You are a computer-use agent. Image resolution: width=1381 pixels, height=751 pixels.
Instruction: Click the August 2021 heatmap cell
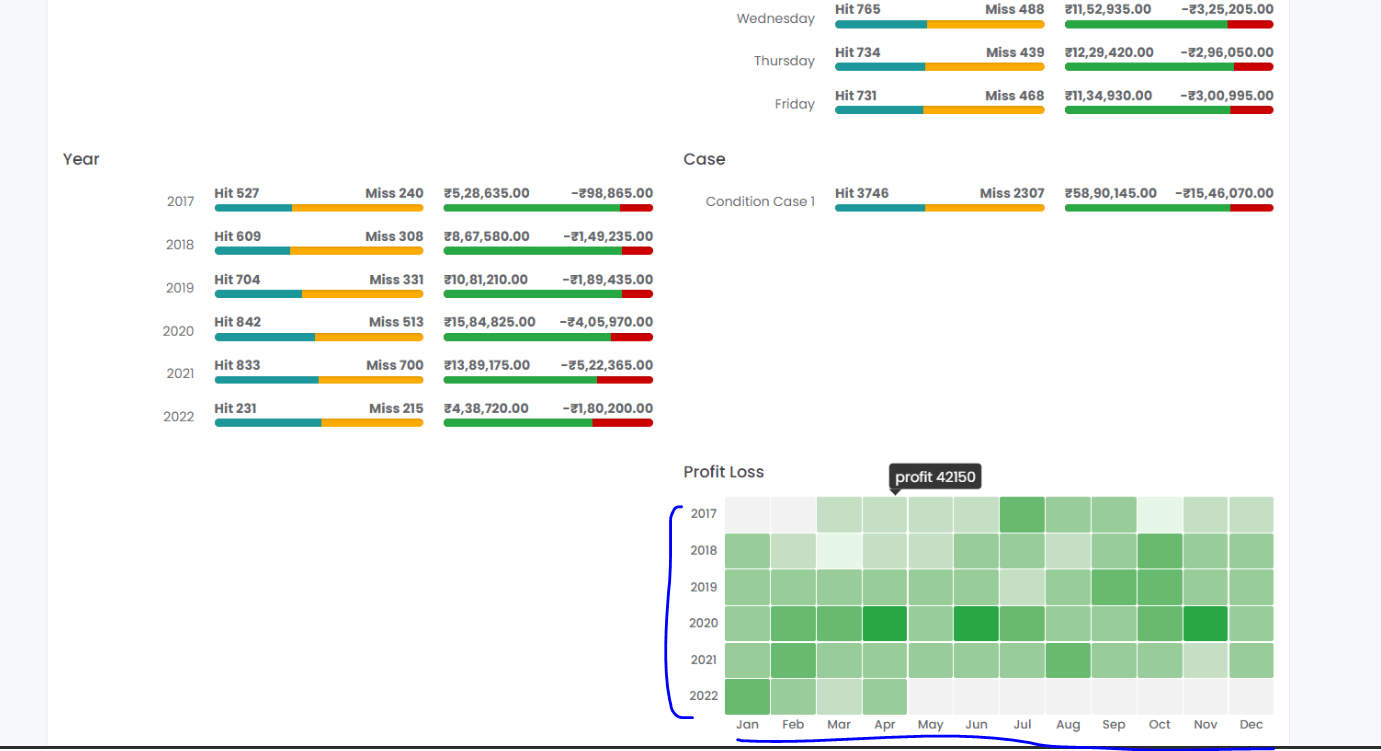1067,660
